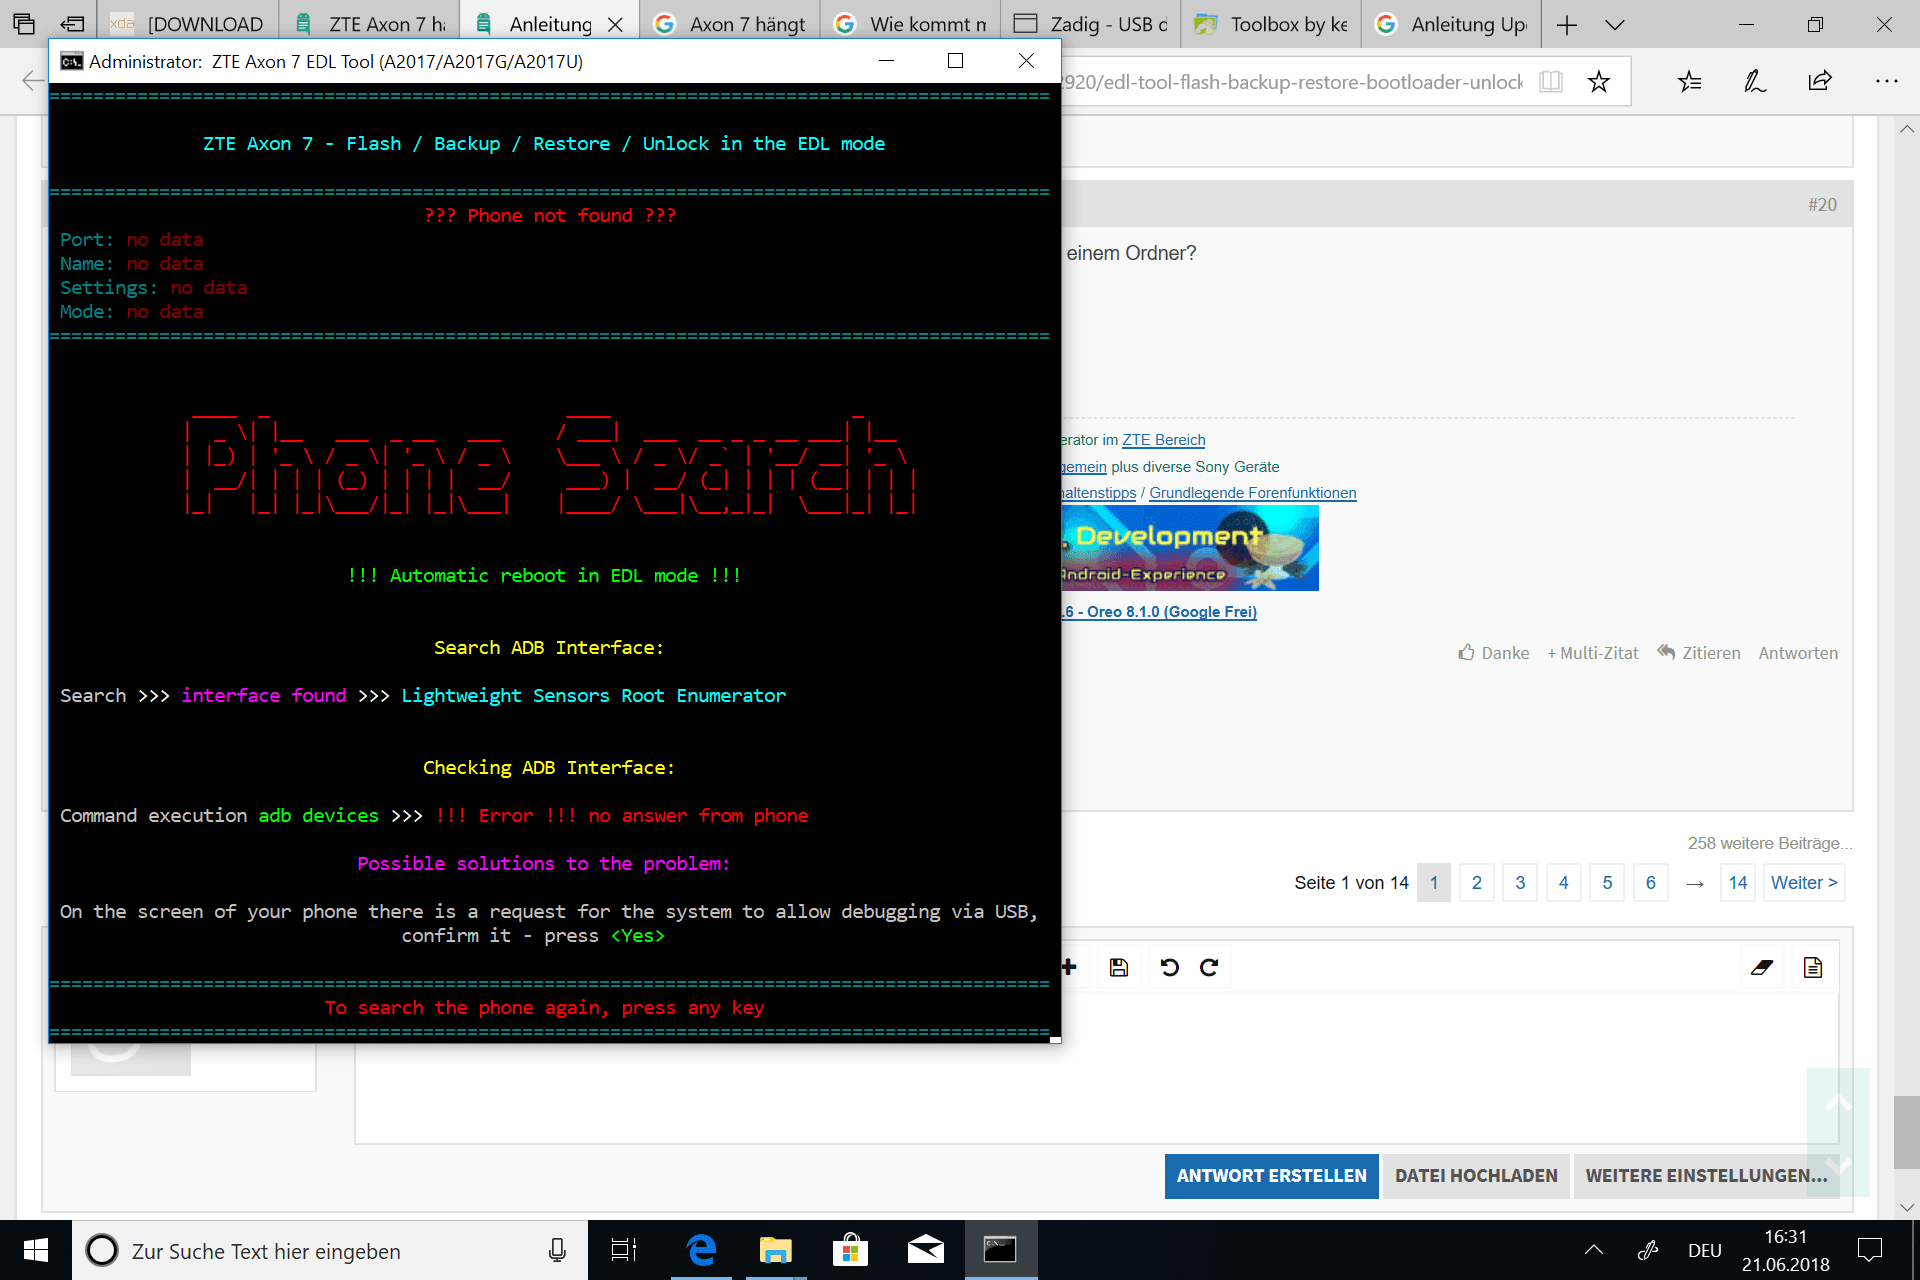Switch to the Wie kommt m tab
Screen dimensions: 1920x1280
coord(910,24)
